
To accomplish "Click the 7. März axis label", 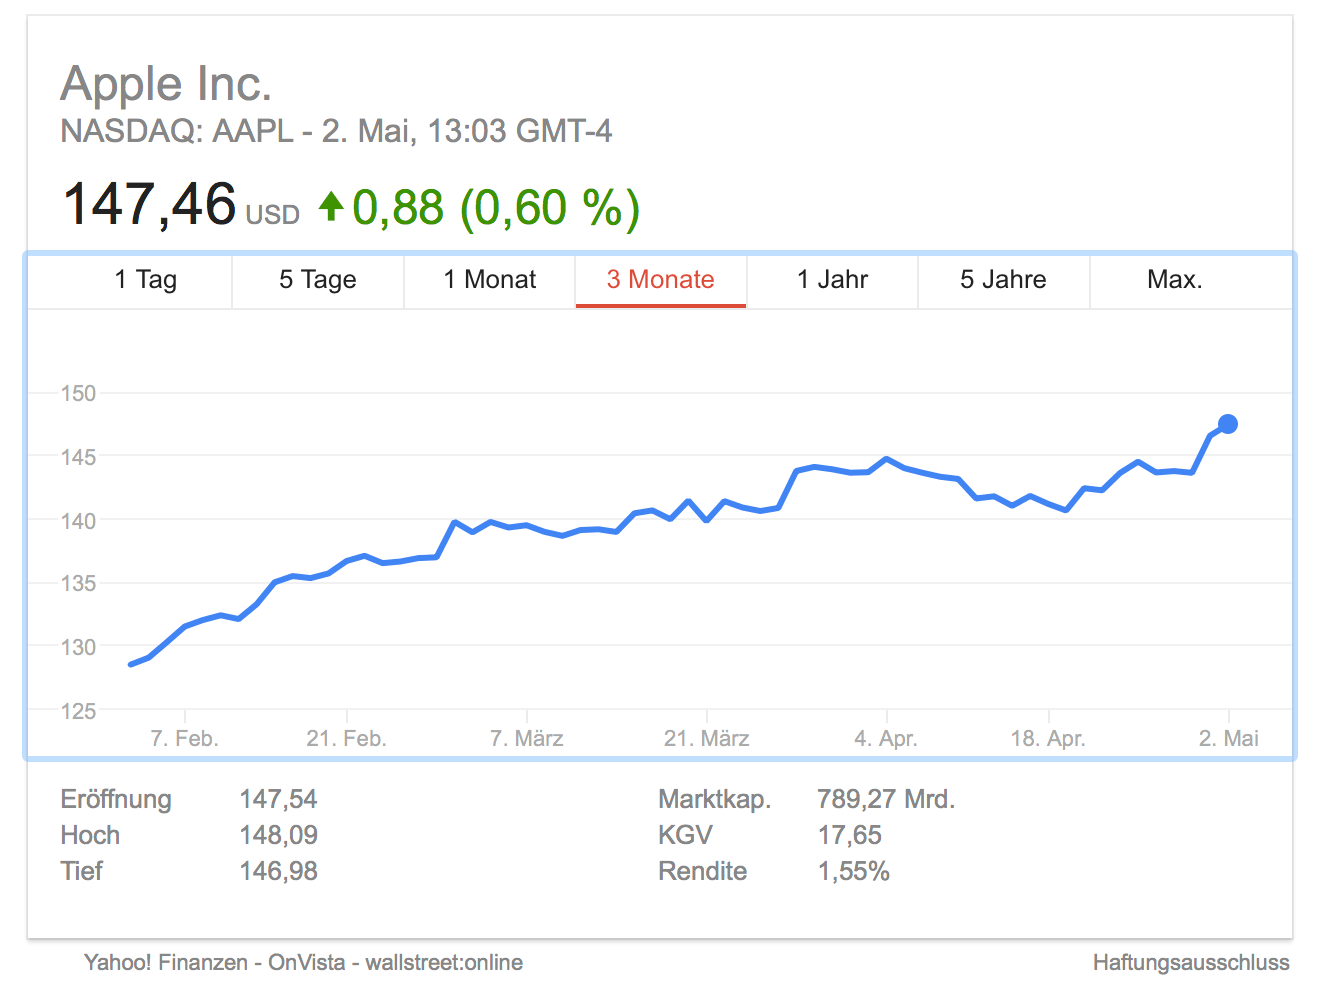I will pyautogui.click(x=527, y=738).
